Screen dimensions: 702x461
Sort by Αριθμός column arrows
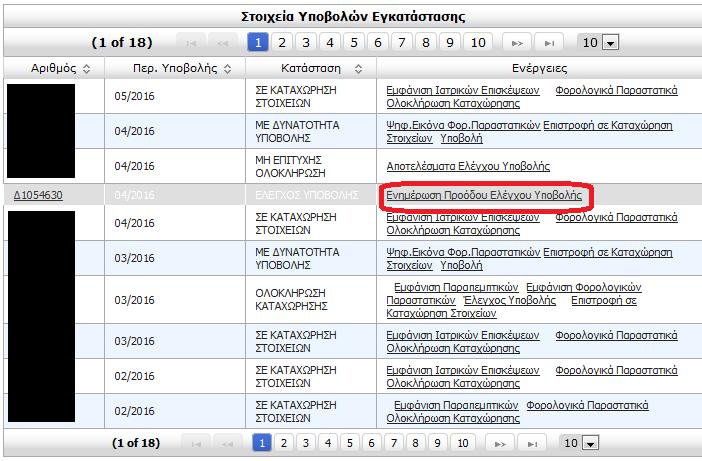click(x=87, y=68)
